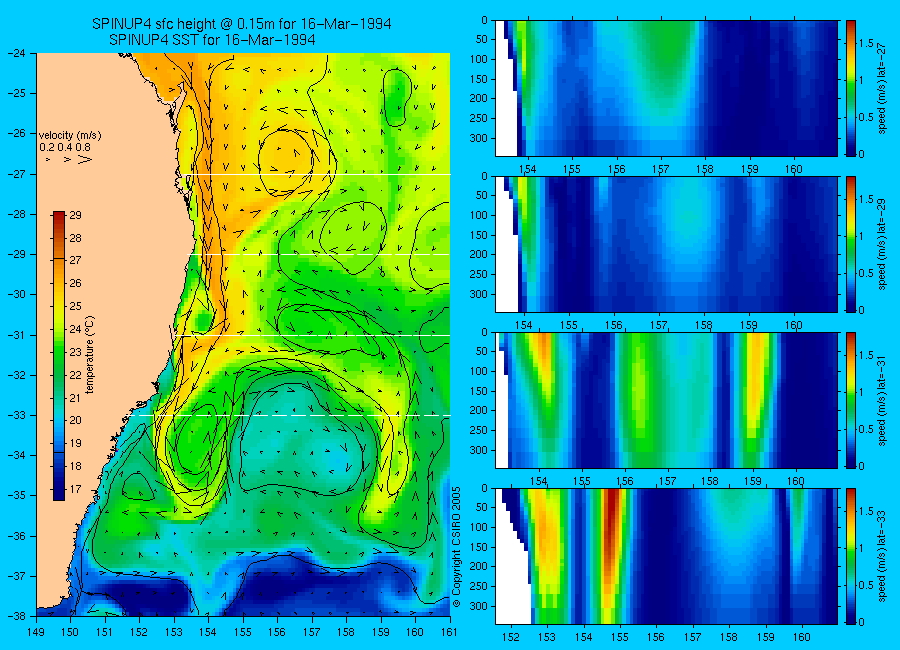The image size is (900, 650).
Task: Click the 157 longitude label under lat=-27 section
Action: (x=661, y=169)
